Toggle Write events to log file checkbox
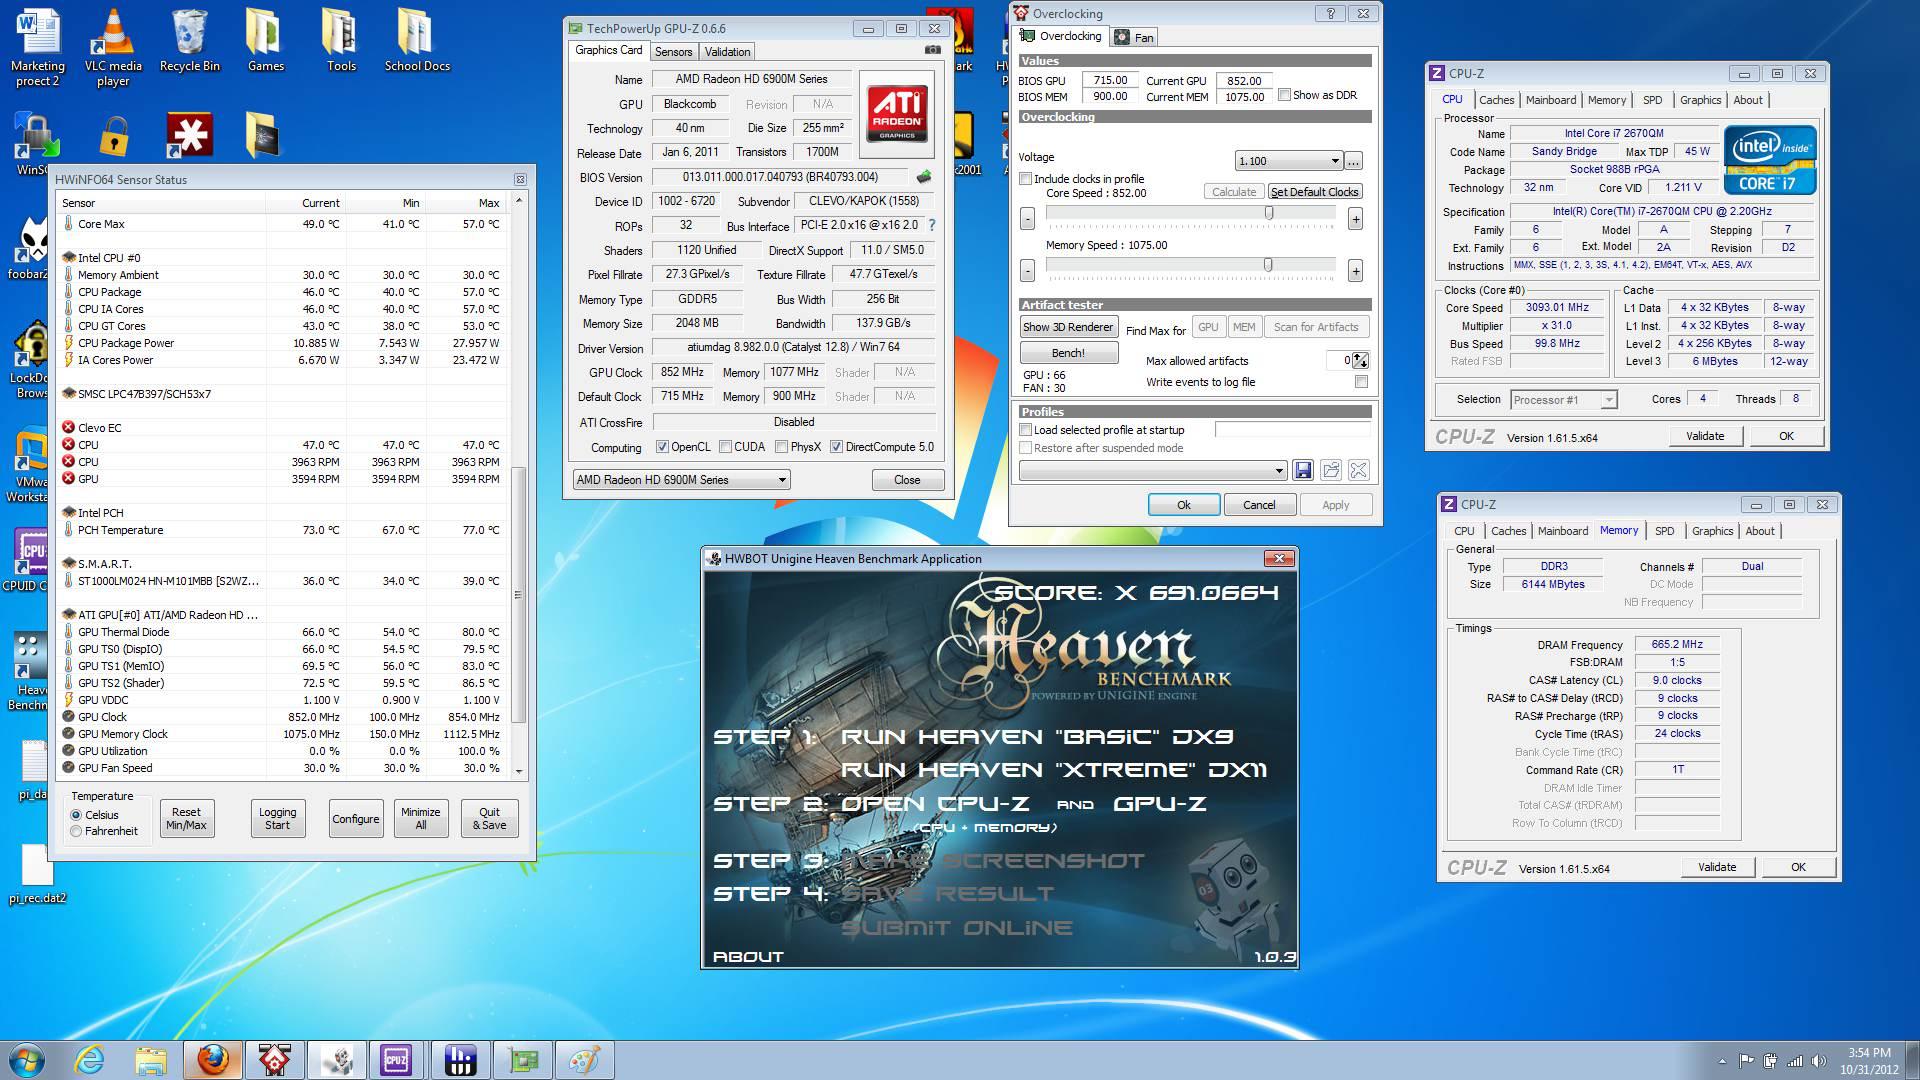The width and height of the screenshot is (1920, 1080). click(x=1360, y=382)
